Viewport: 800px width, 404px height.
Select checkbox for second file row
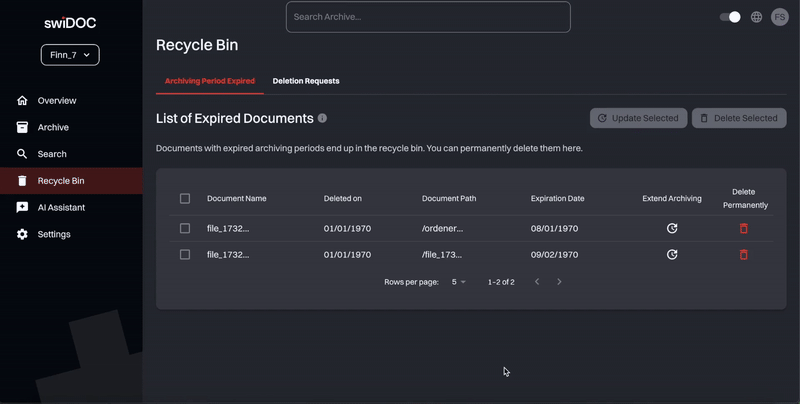tap(185, 255)
